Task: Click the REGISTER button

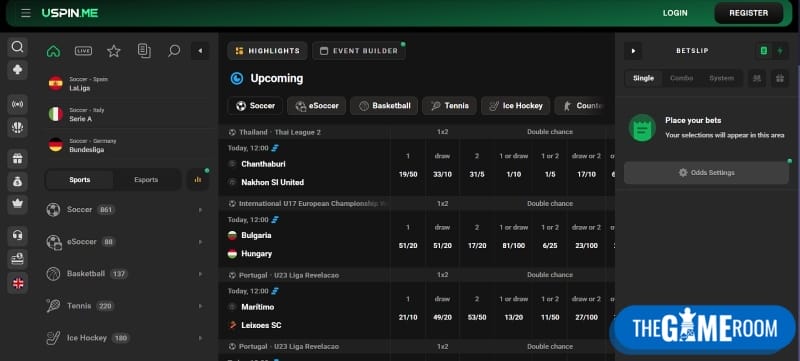Action: (x=748, y=13)
